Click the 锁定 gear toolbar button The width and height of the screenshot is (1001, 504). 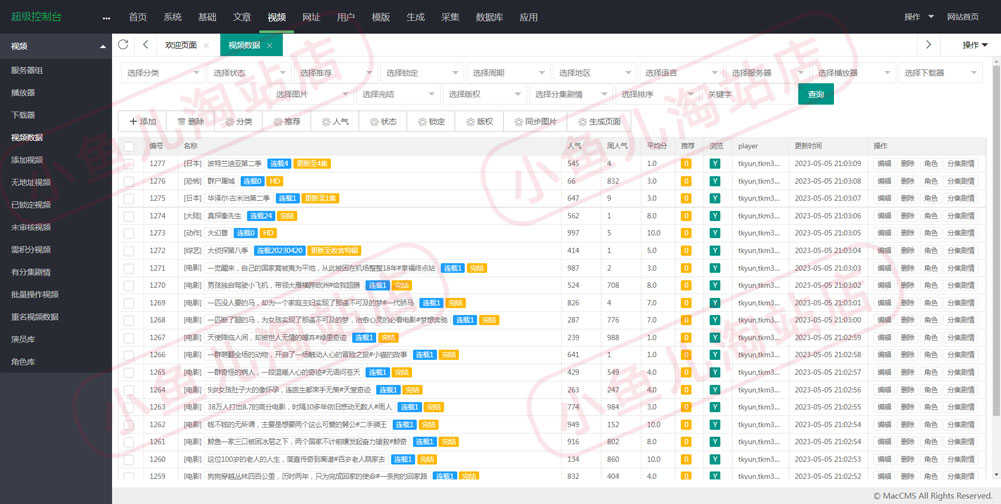pos(431,121)
